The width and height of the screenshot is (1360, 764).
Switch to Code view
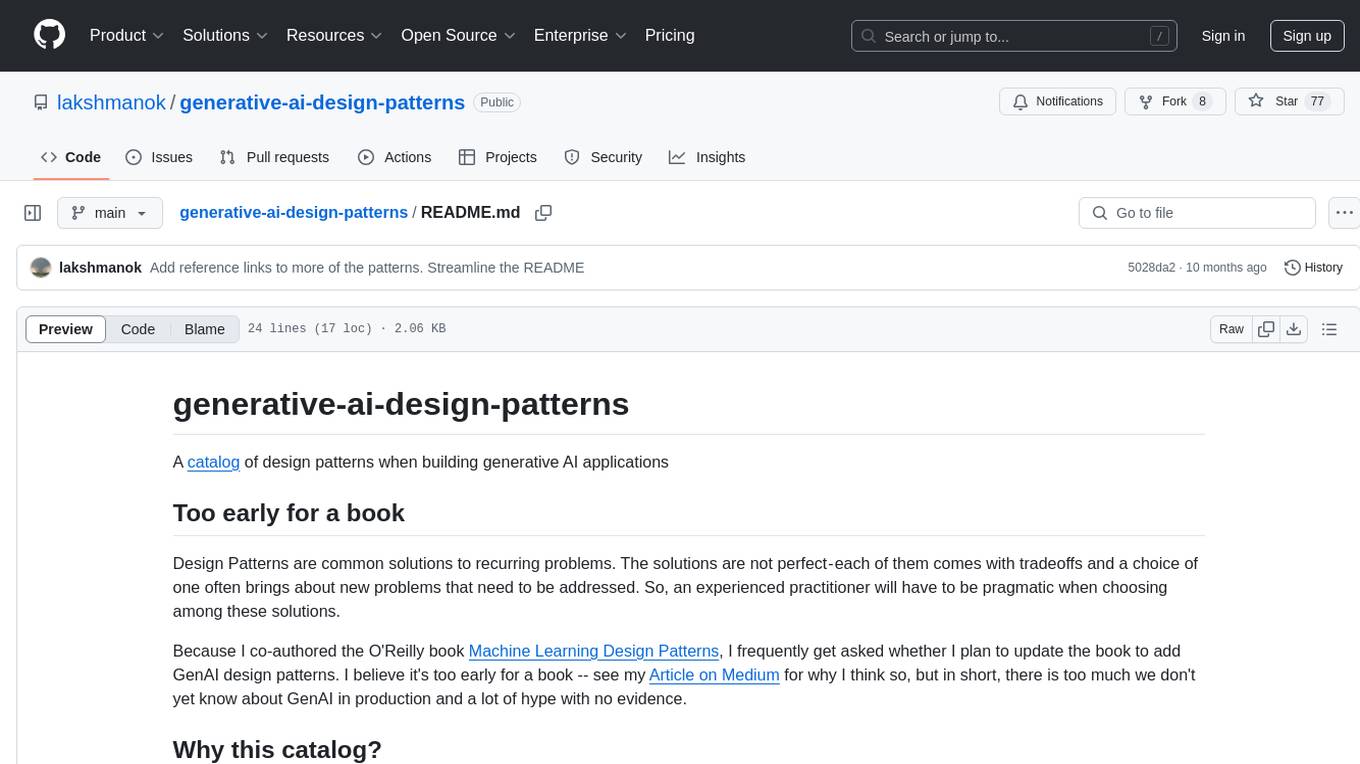click(138, 329)
